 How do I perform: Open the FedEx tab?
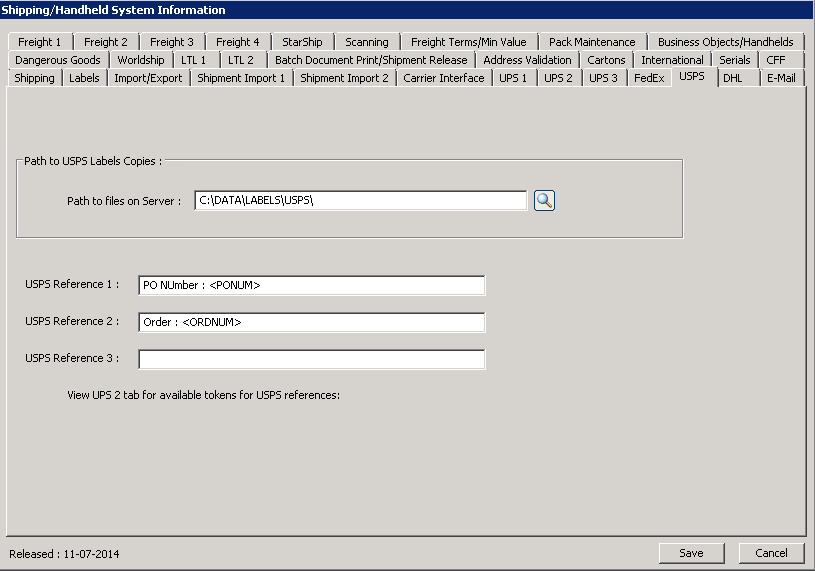point(649,78)
